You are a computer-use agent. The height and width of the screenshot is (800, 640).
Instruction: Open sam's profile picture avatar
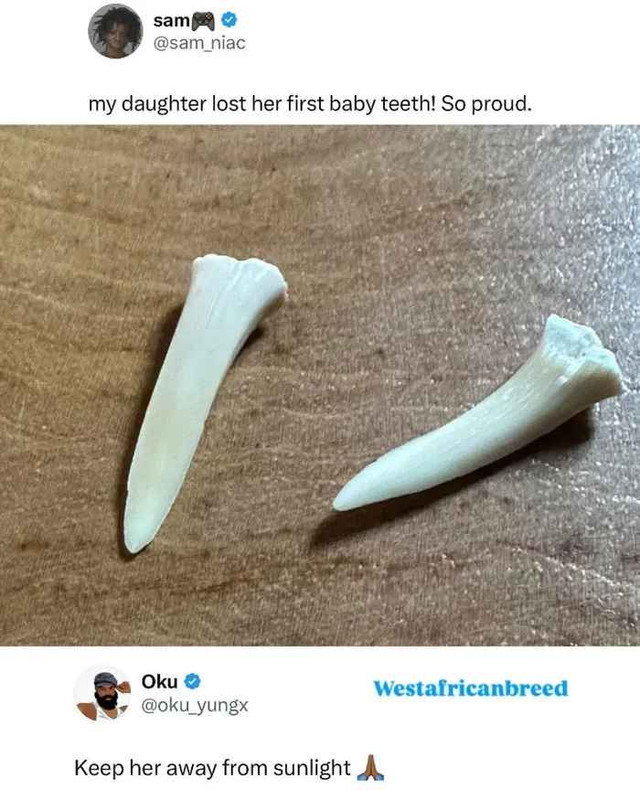click(115, 31)
